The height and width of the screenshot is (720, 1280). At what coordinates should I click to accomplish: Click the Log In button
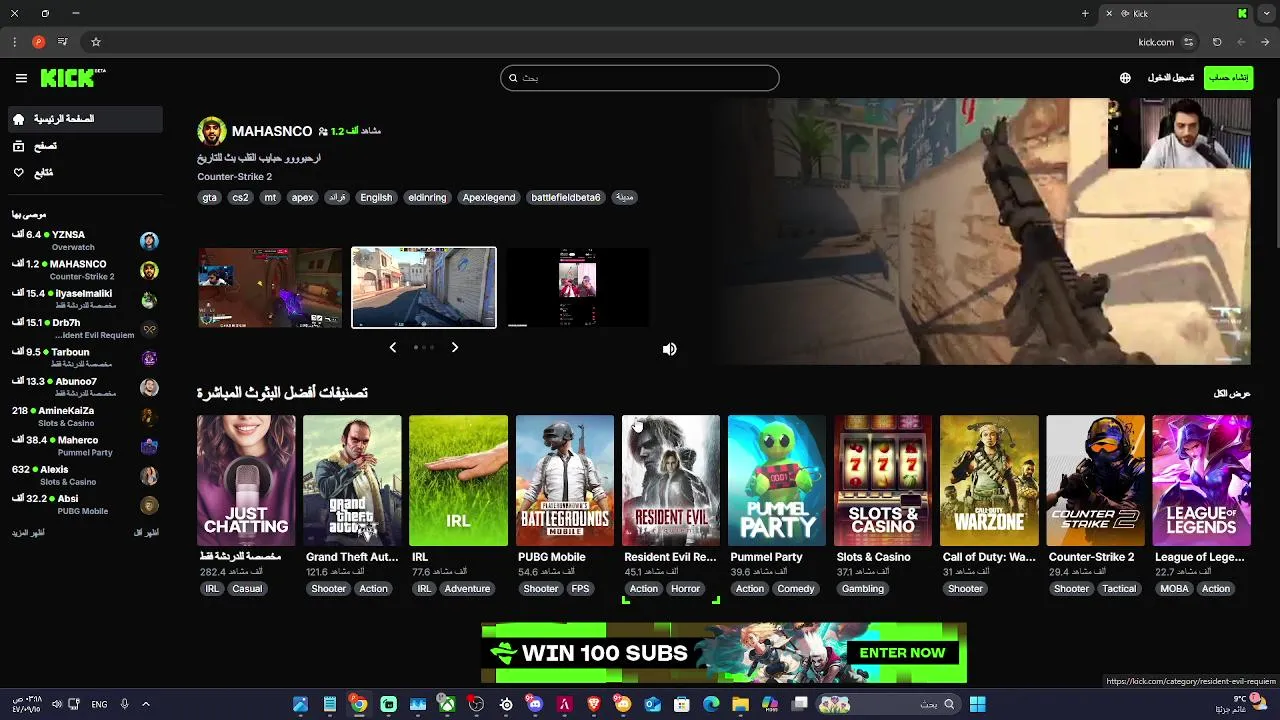click(1170, 78)
